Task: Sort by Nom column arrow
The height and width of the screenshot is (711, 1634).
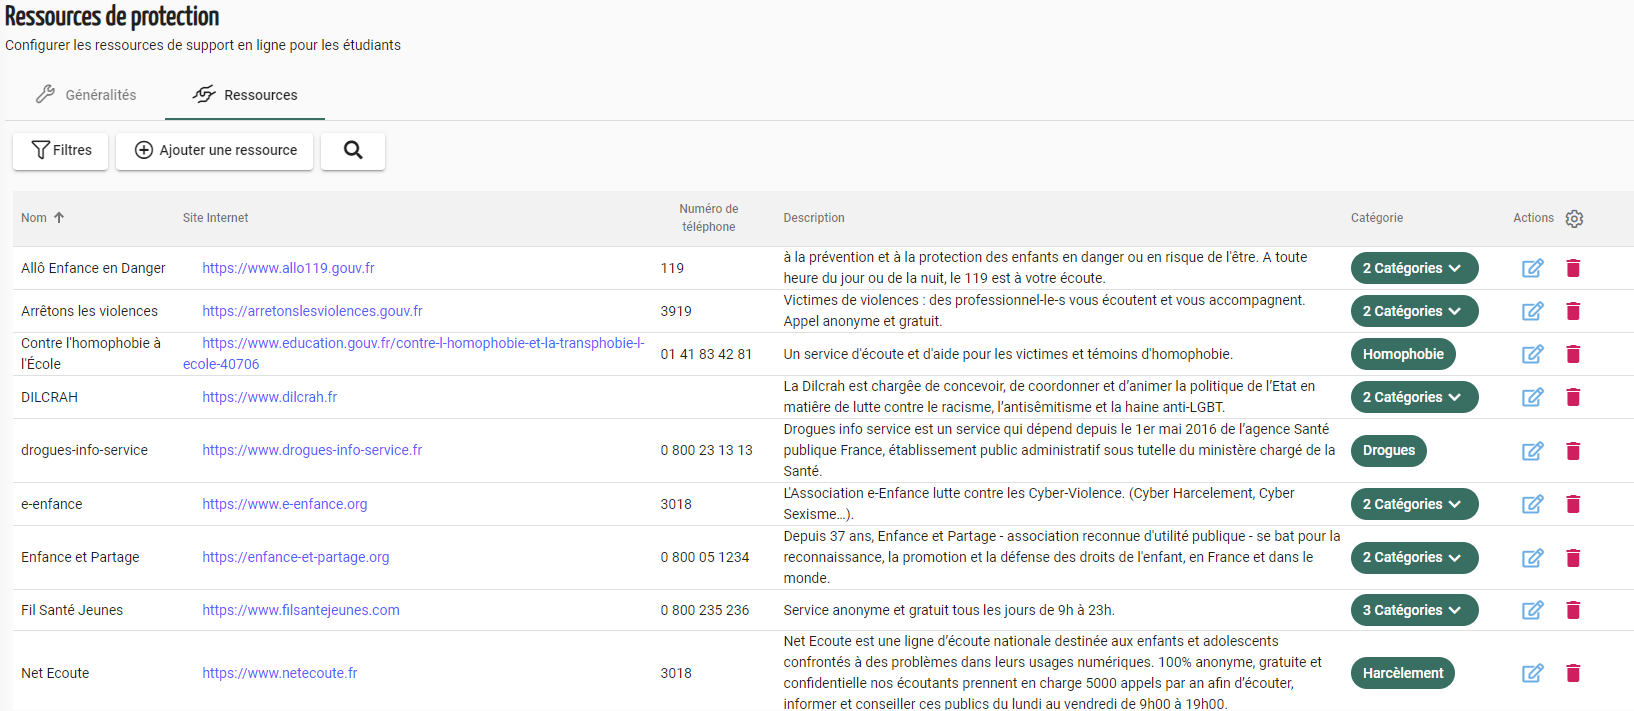Action: (x=59, y=217)
